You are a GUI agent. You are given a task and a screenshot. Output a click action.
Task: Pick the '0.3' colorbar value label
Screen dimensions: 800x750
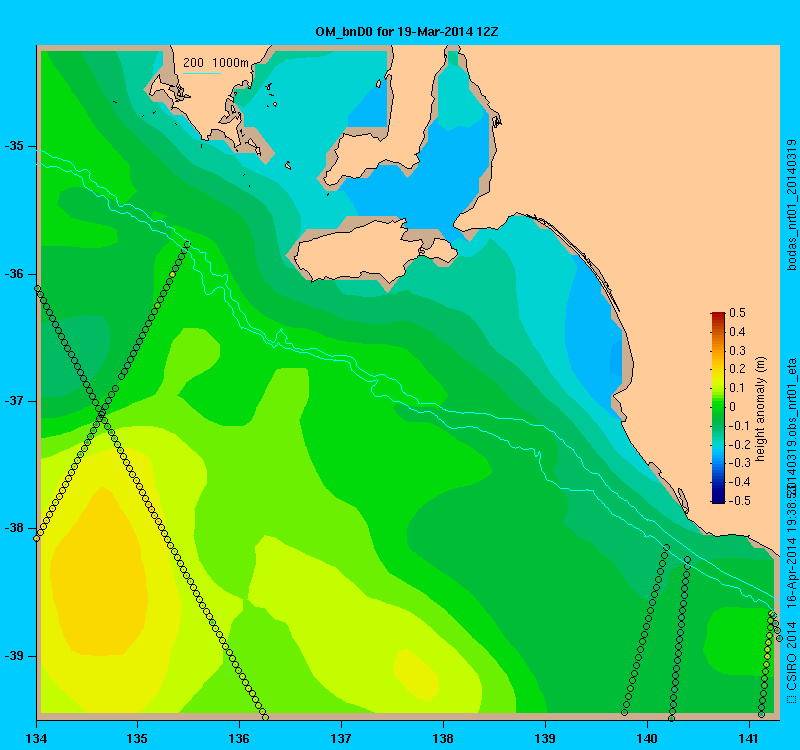[x=737, y=351]
